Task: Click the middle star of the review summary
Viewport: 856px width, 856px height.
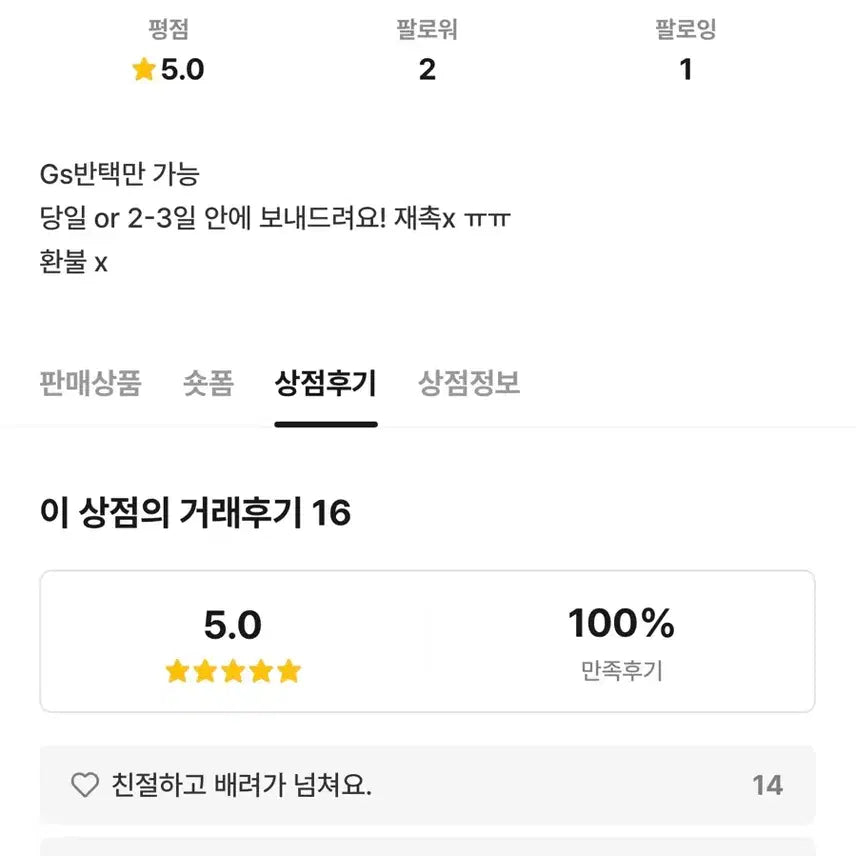Action: pyautogui.click(x=233, y=672)
